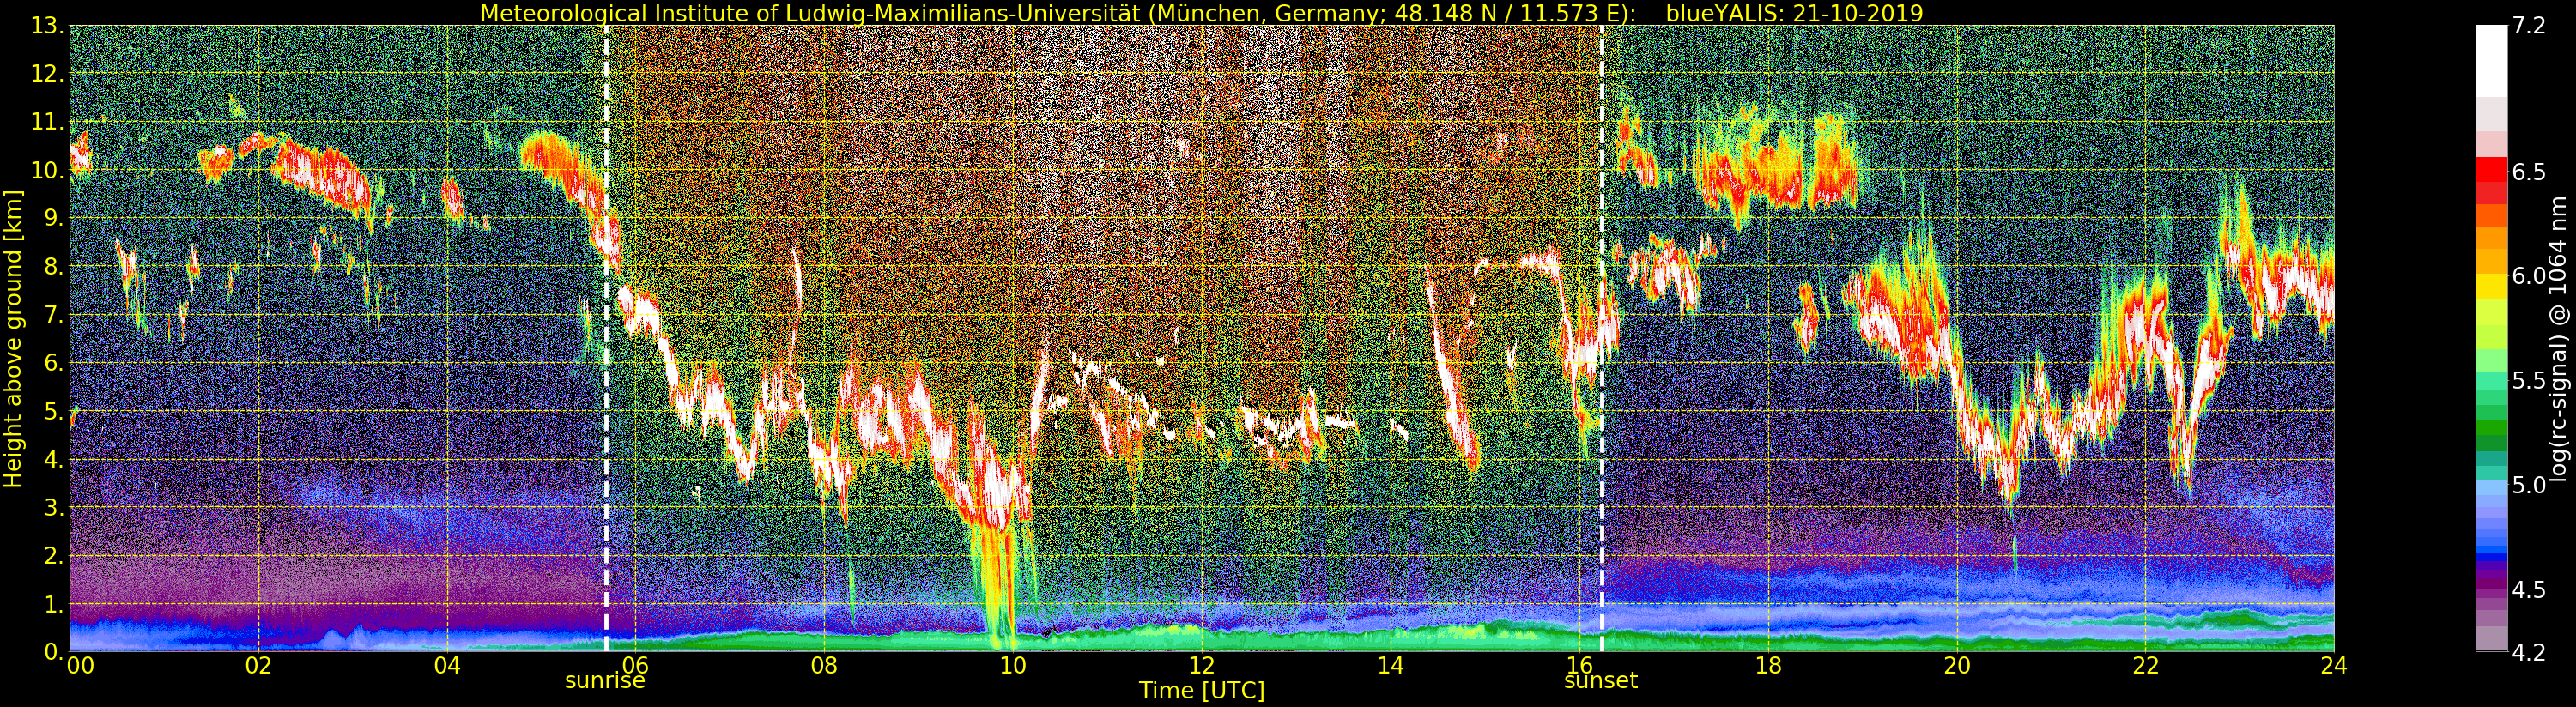This screenshot has width=2576, height=707.
Task: Click the 'Height above ground [km]' axis label
Action: pyautogui.click(x=13, y=339)
